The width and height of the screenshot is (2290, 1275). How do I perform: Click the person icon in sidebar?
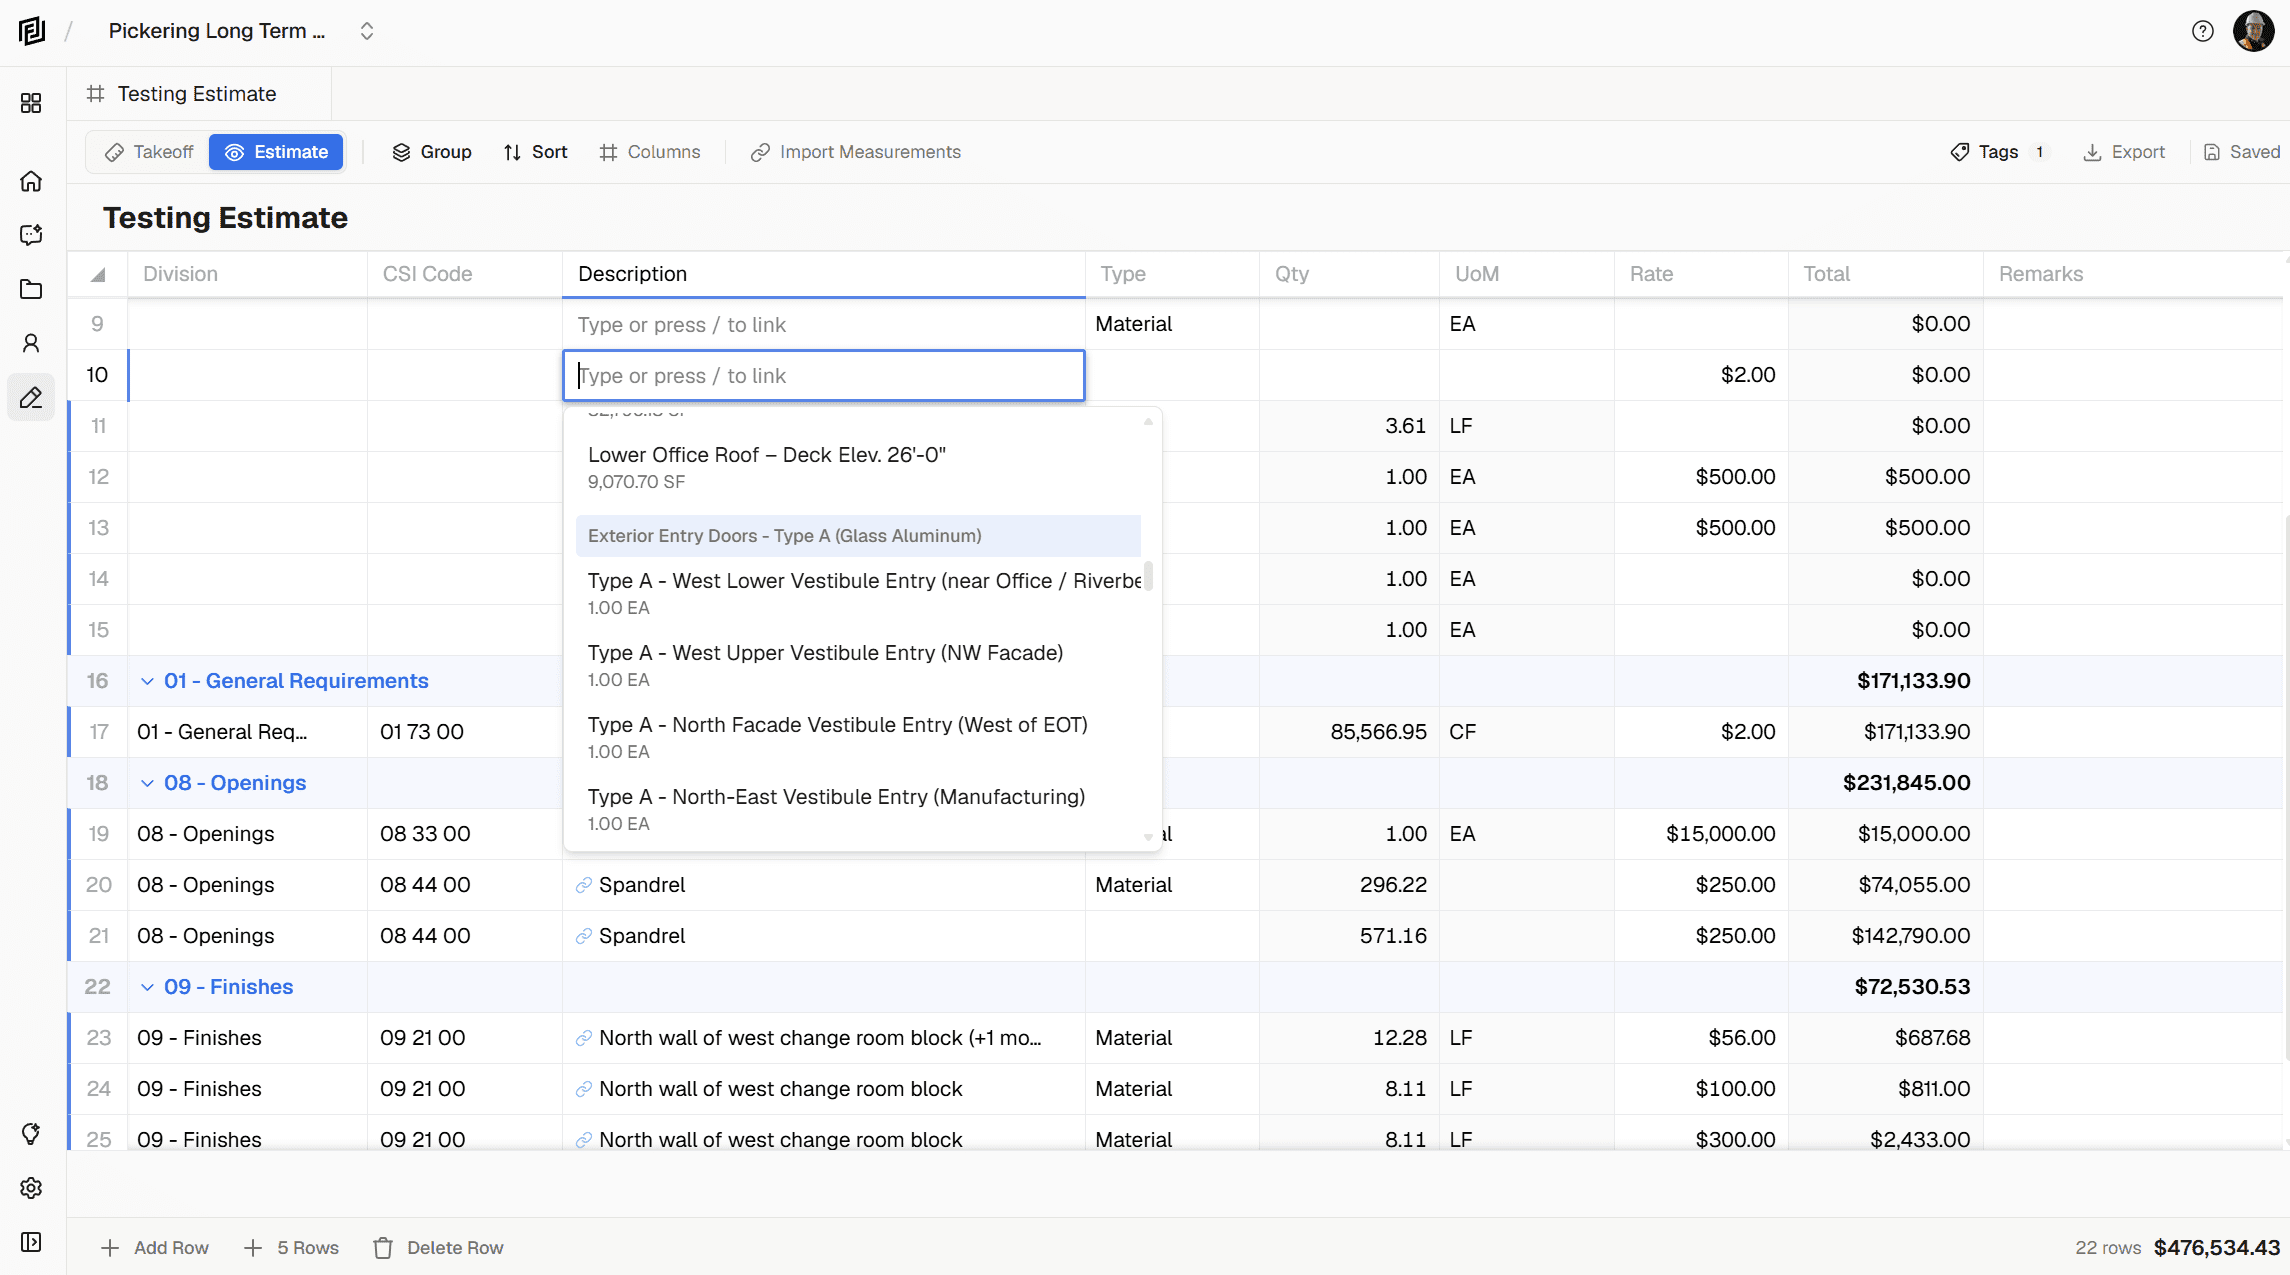(x=31, y=343)
